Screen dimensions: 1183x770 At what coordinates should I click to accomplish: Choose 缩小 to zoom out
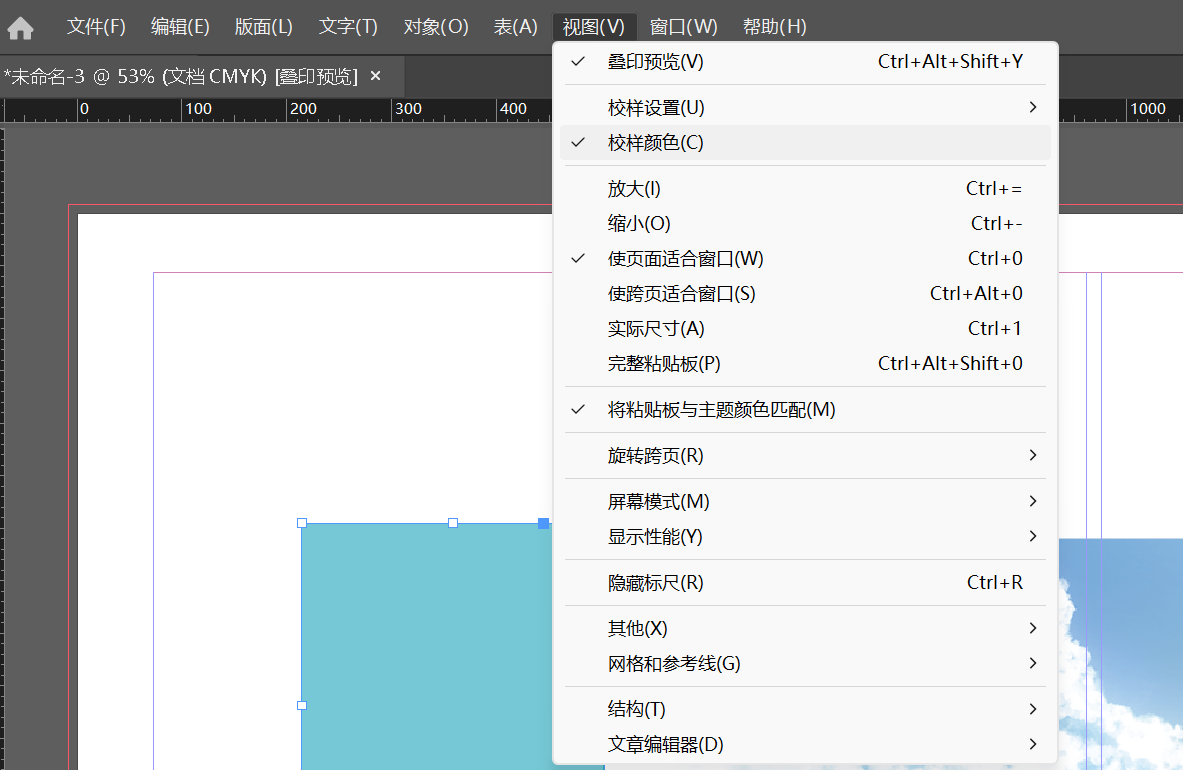coord(638,223)
